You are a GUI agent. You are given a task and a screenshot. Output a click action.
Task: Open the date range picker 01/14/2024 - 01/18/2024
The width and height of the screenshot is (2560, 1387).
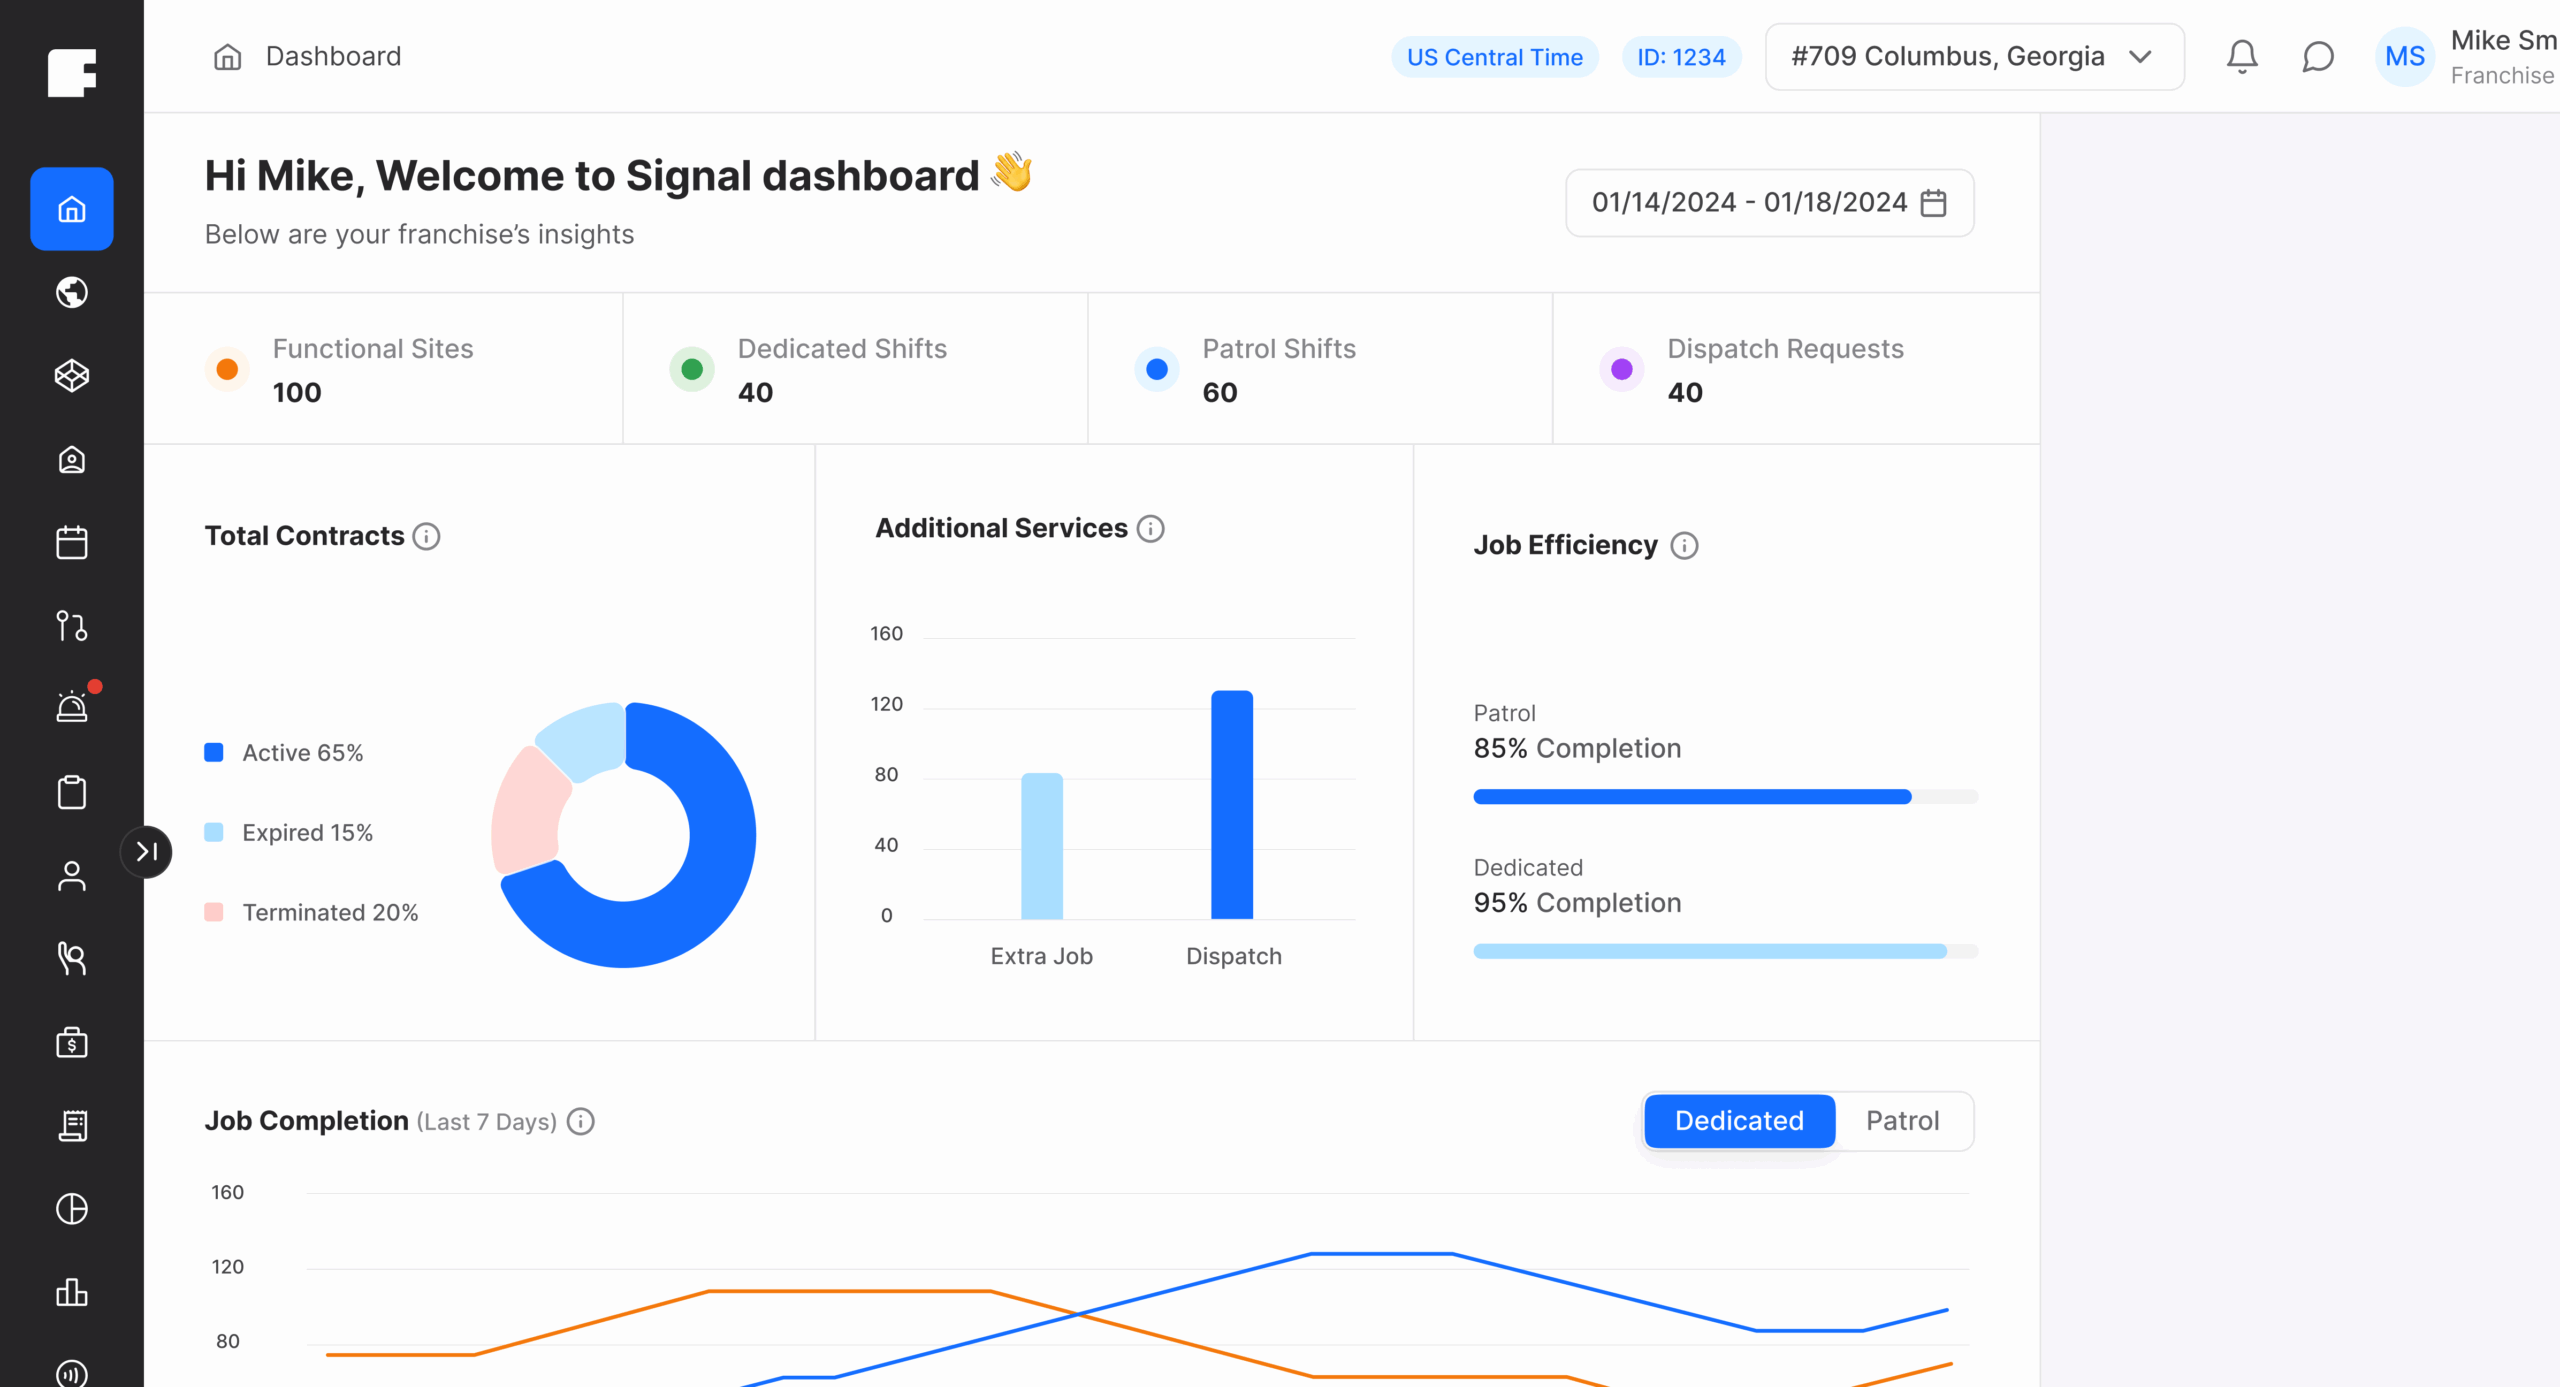(1768, 203)
